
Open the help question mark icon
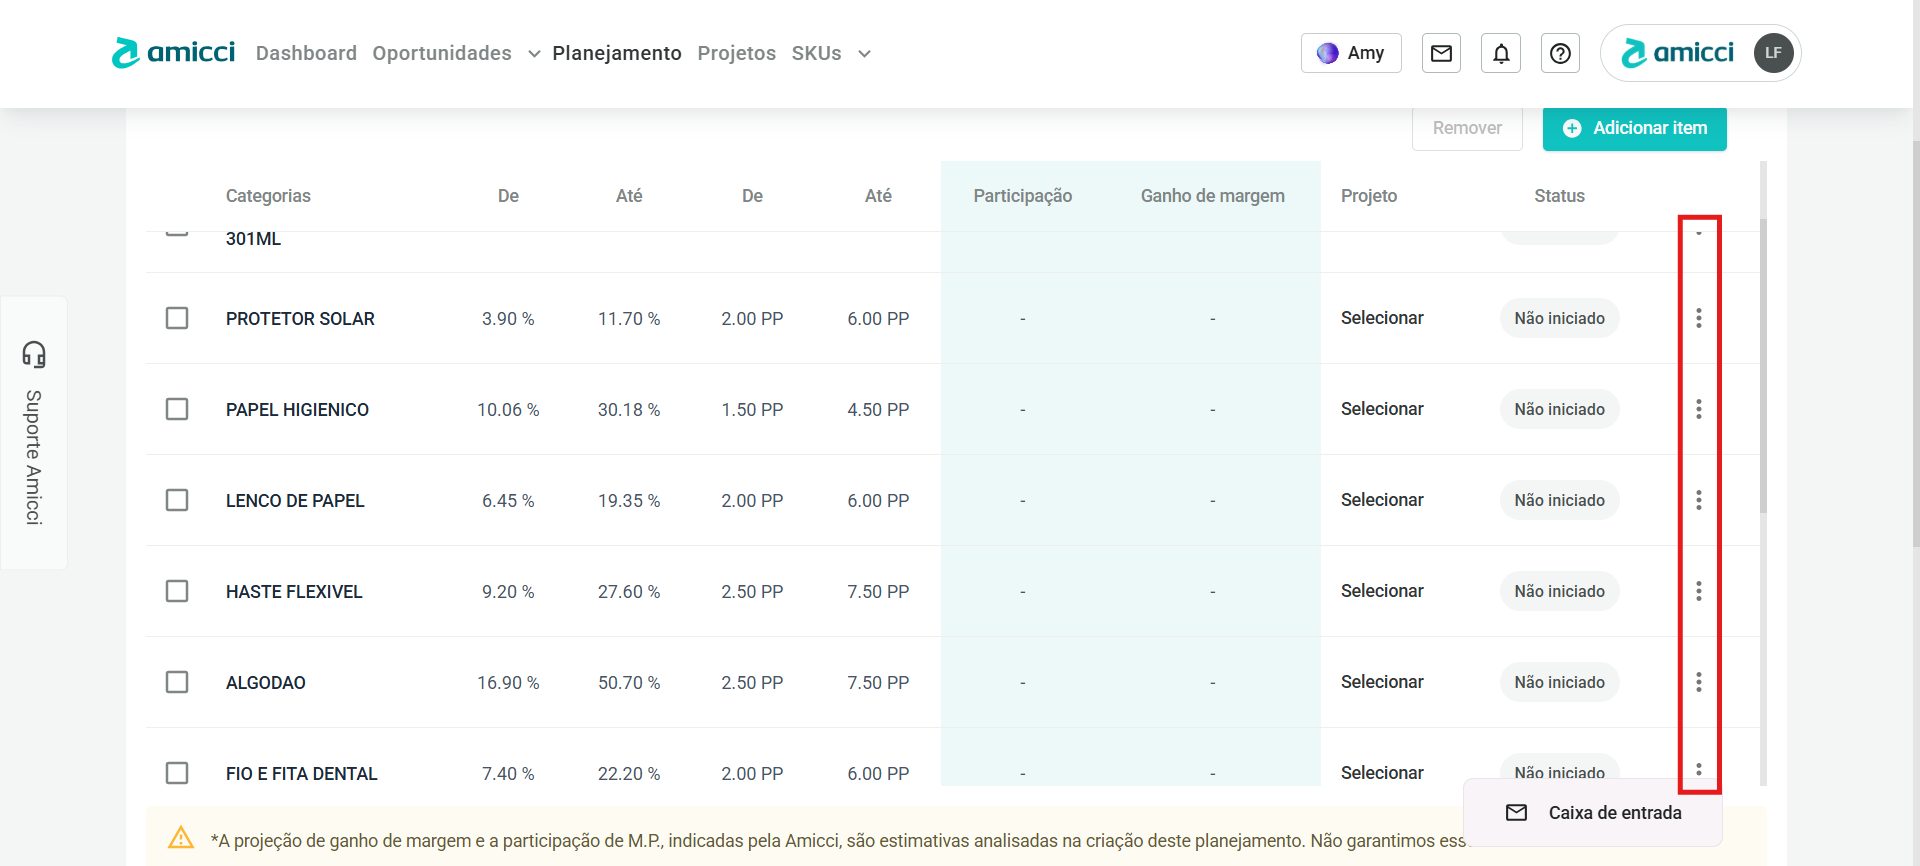[x=1560, y=53]
